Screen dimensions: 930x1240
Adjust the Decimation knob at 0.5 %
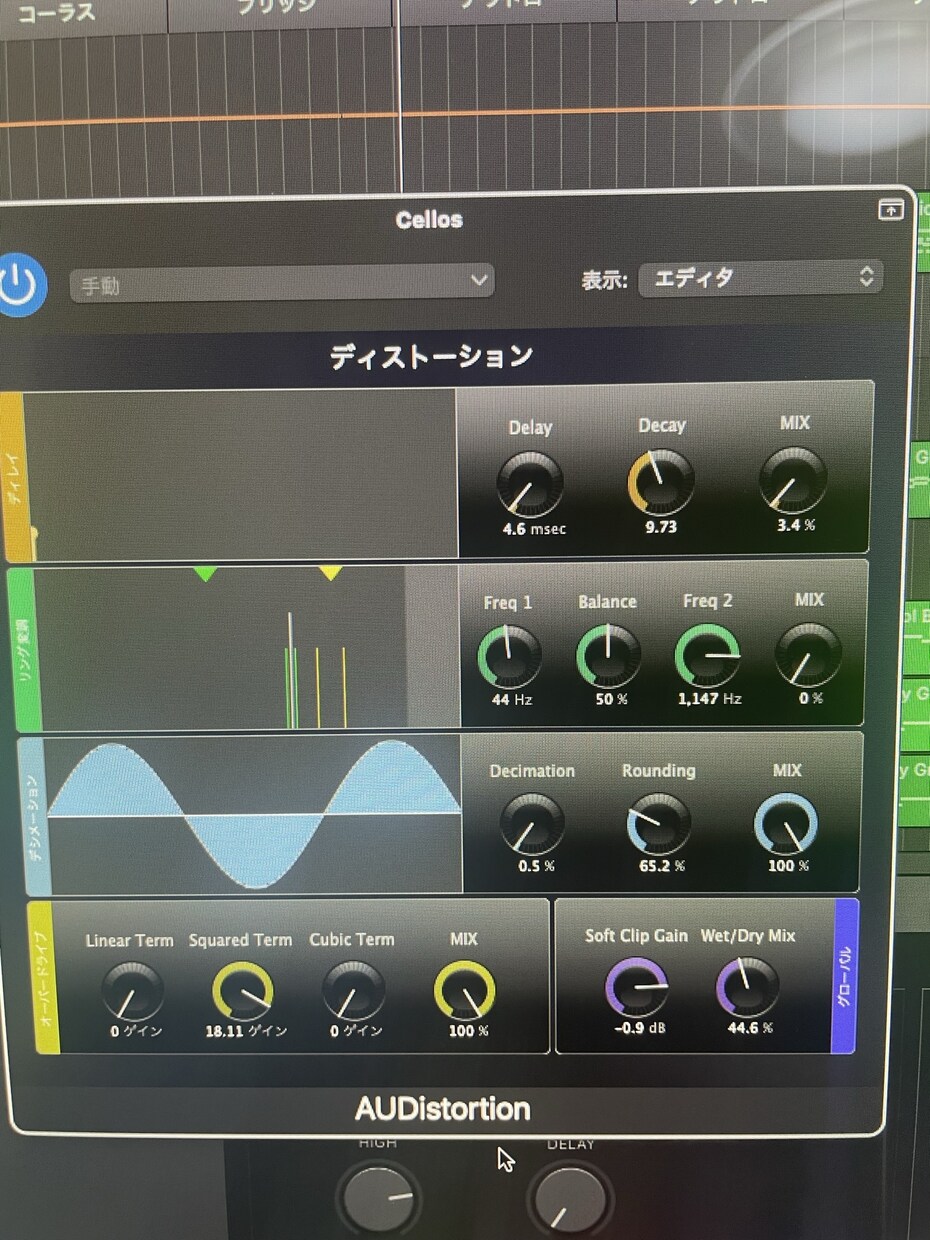pos(532,824)
